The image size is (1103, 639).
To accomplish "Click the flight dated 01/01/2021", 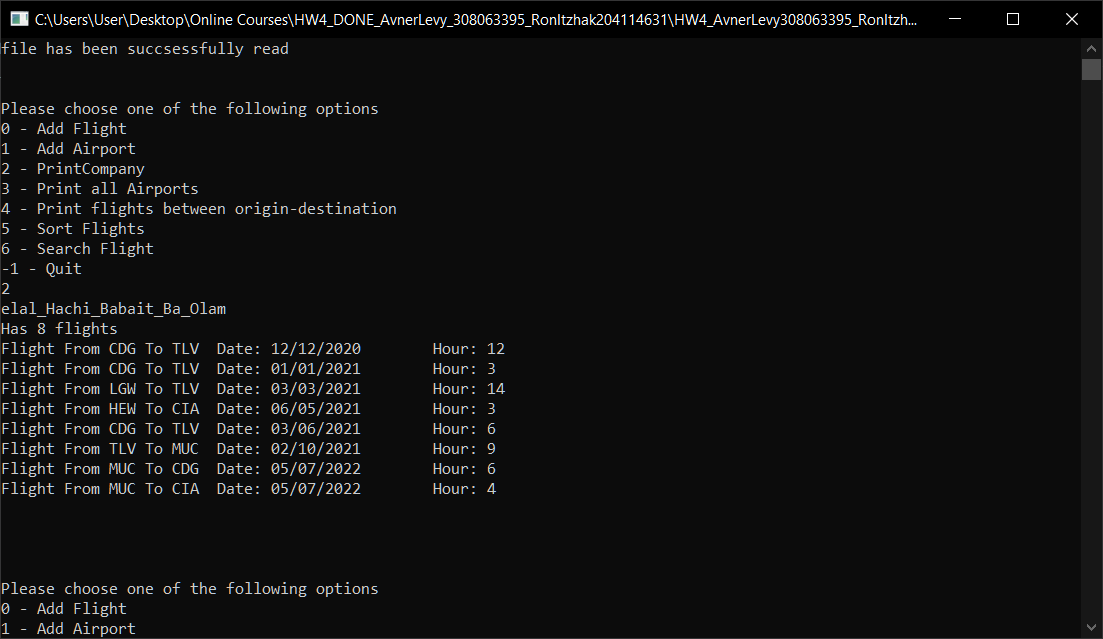I will pyautogui.click(x=249, y=369).
